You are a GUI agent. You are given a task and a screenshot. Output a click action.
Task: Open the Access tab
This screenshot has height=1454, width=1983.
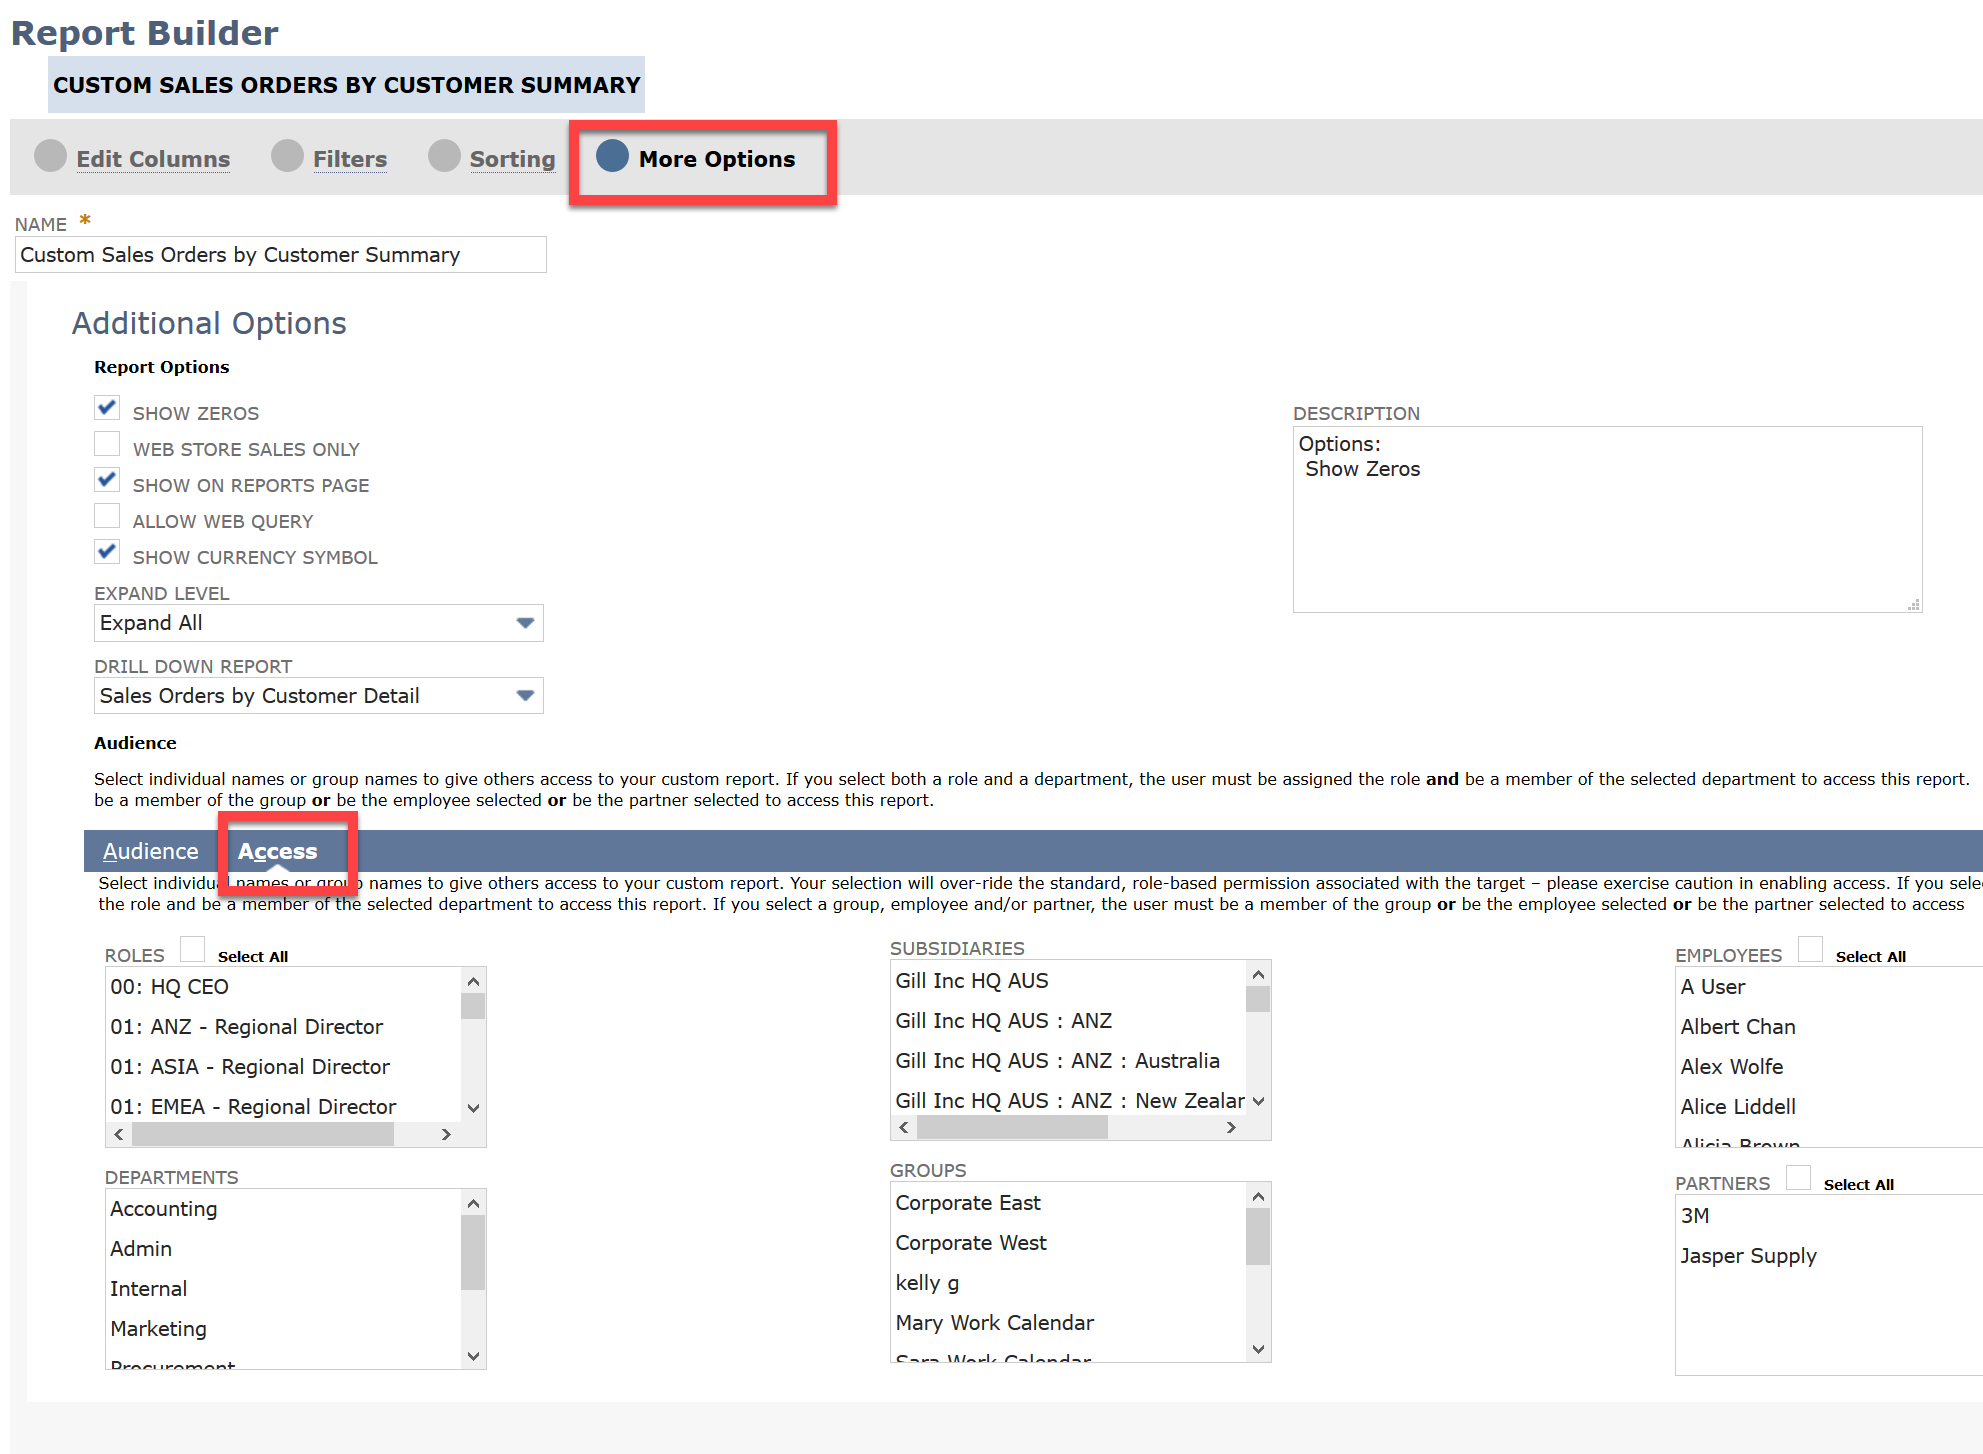click(x=277, y=851)
